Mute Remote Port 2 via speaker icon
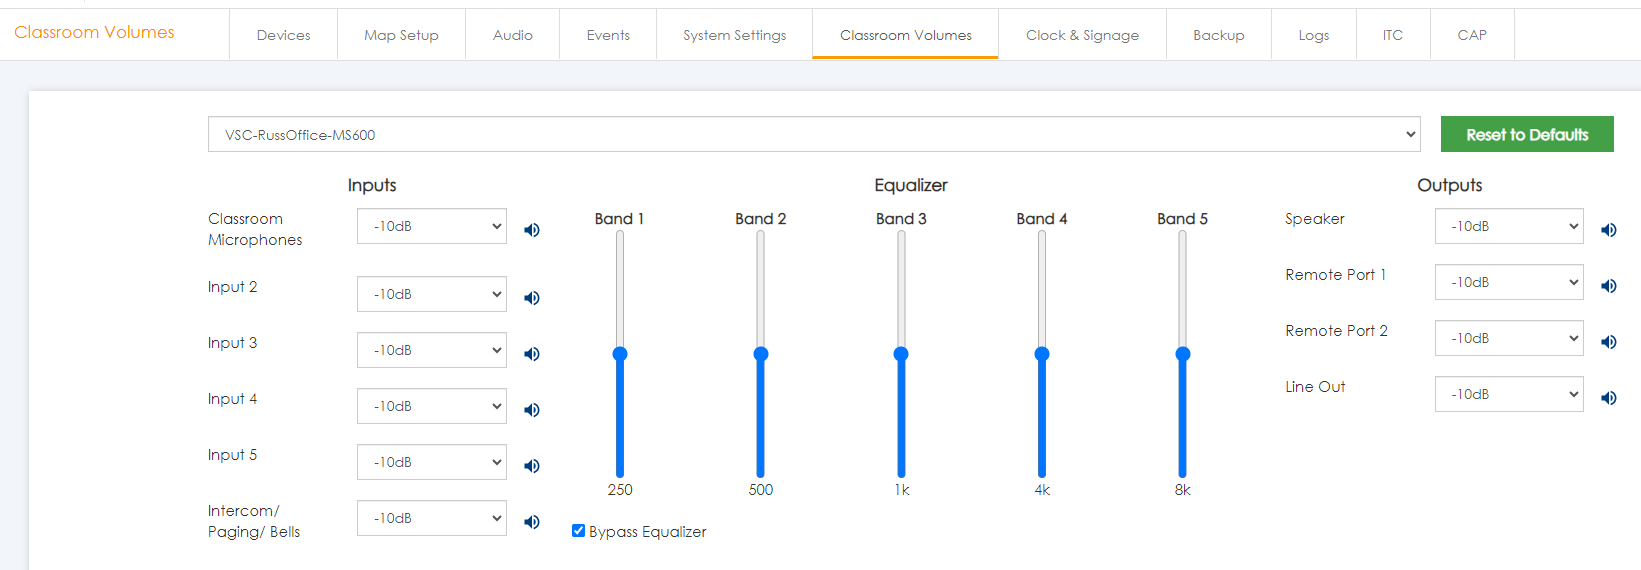1641x570 pixels. point(1609,342)
